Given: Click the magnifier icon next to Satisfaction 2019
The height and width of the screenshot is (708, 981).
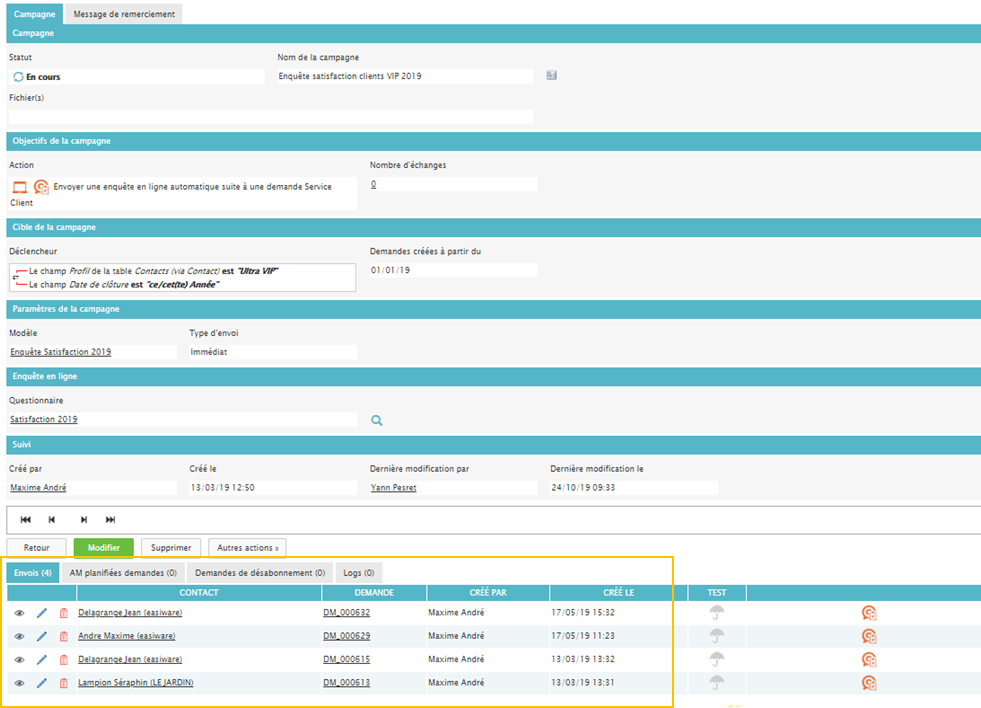Looking at the screenshot, I should [377, 421].
